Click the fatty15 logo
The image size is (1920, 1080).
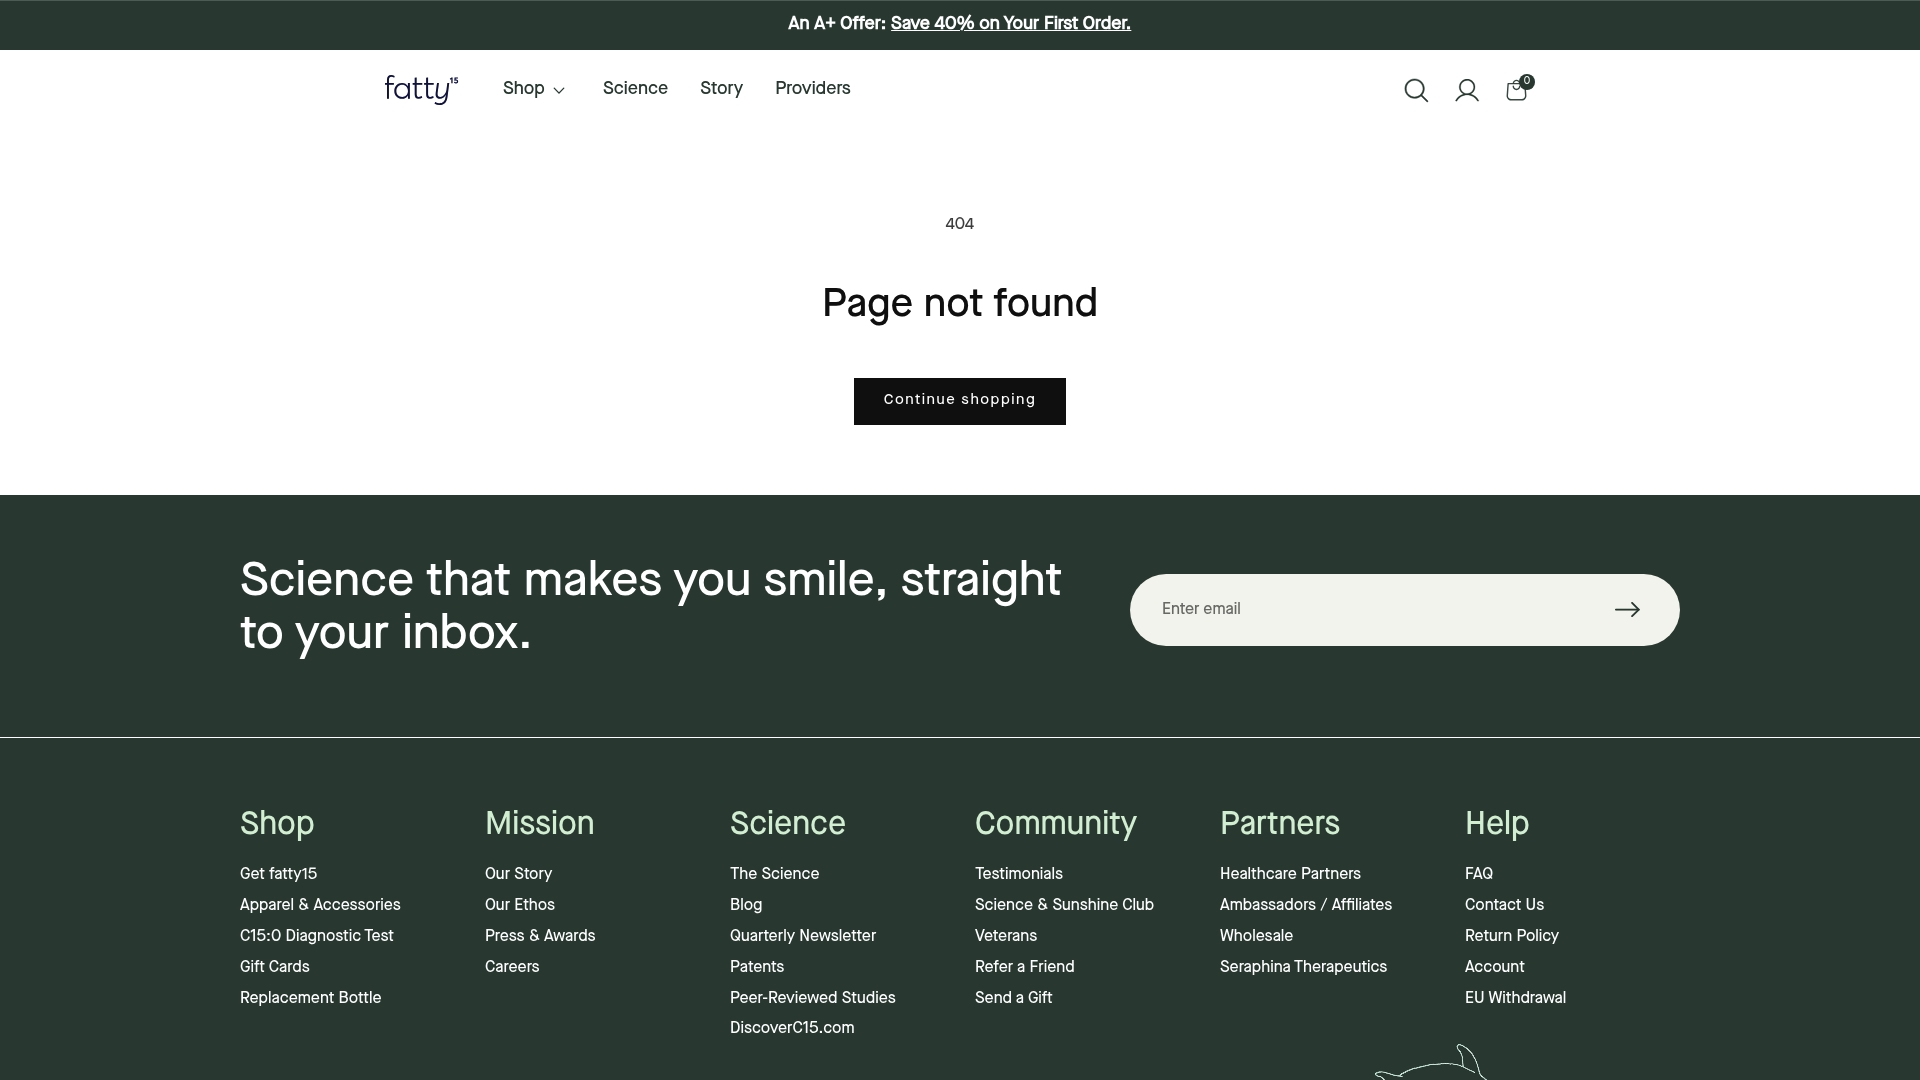click(422, 89)
